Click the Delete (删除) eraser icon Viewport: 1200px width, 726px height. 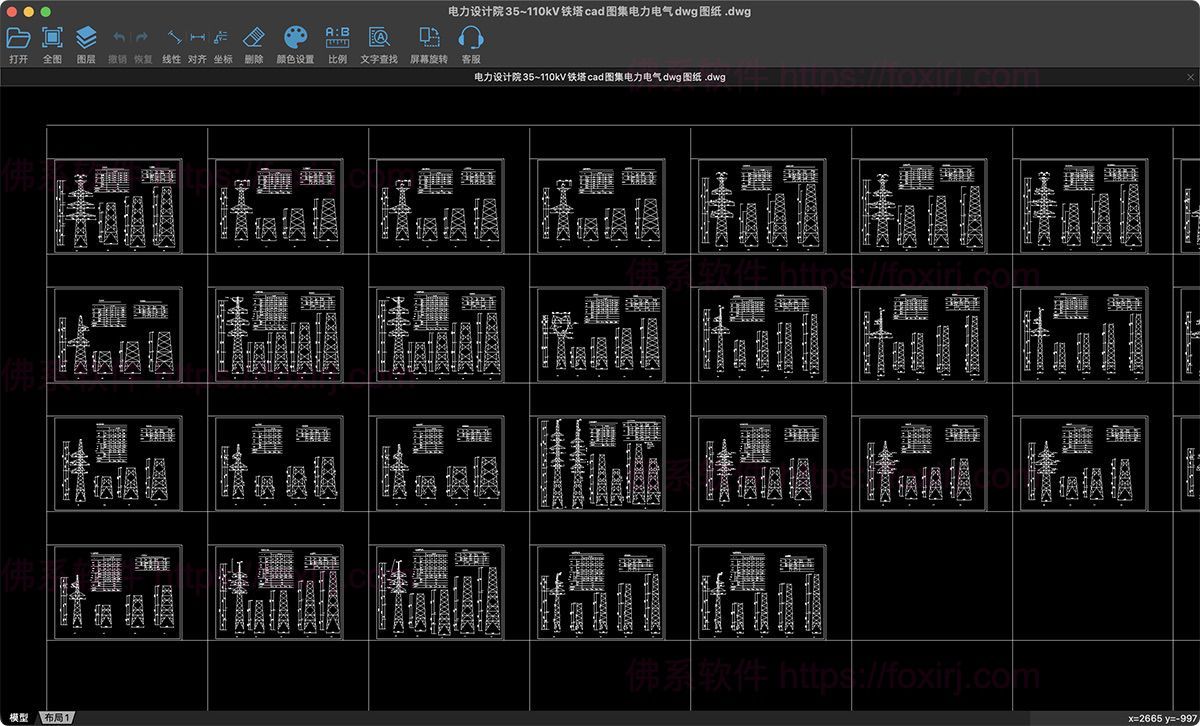tap(254, 39)
